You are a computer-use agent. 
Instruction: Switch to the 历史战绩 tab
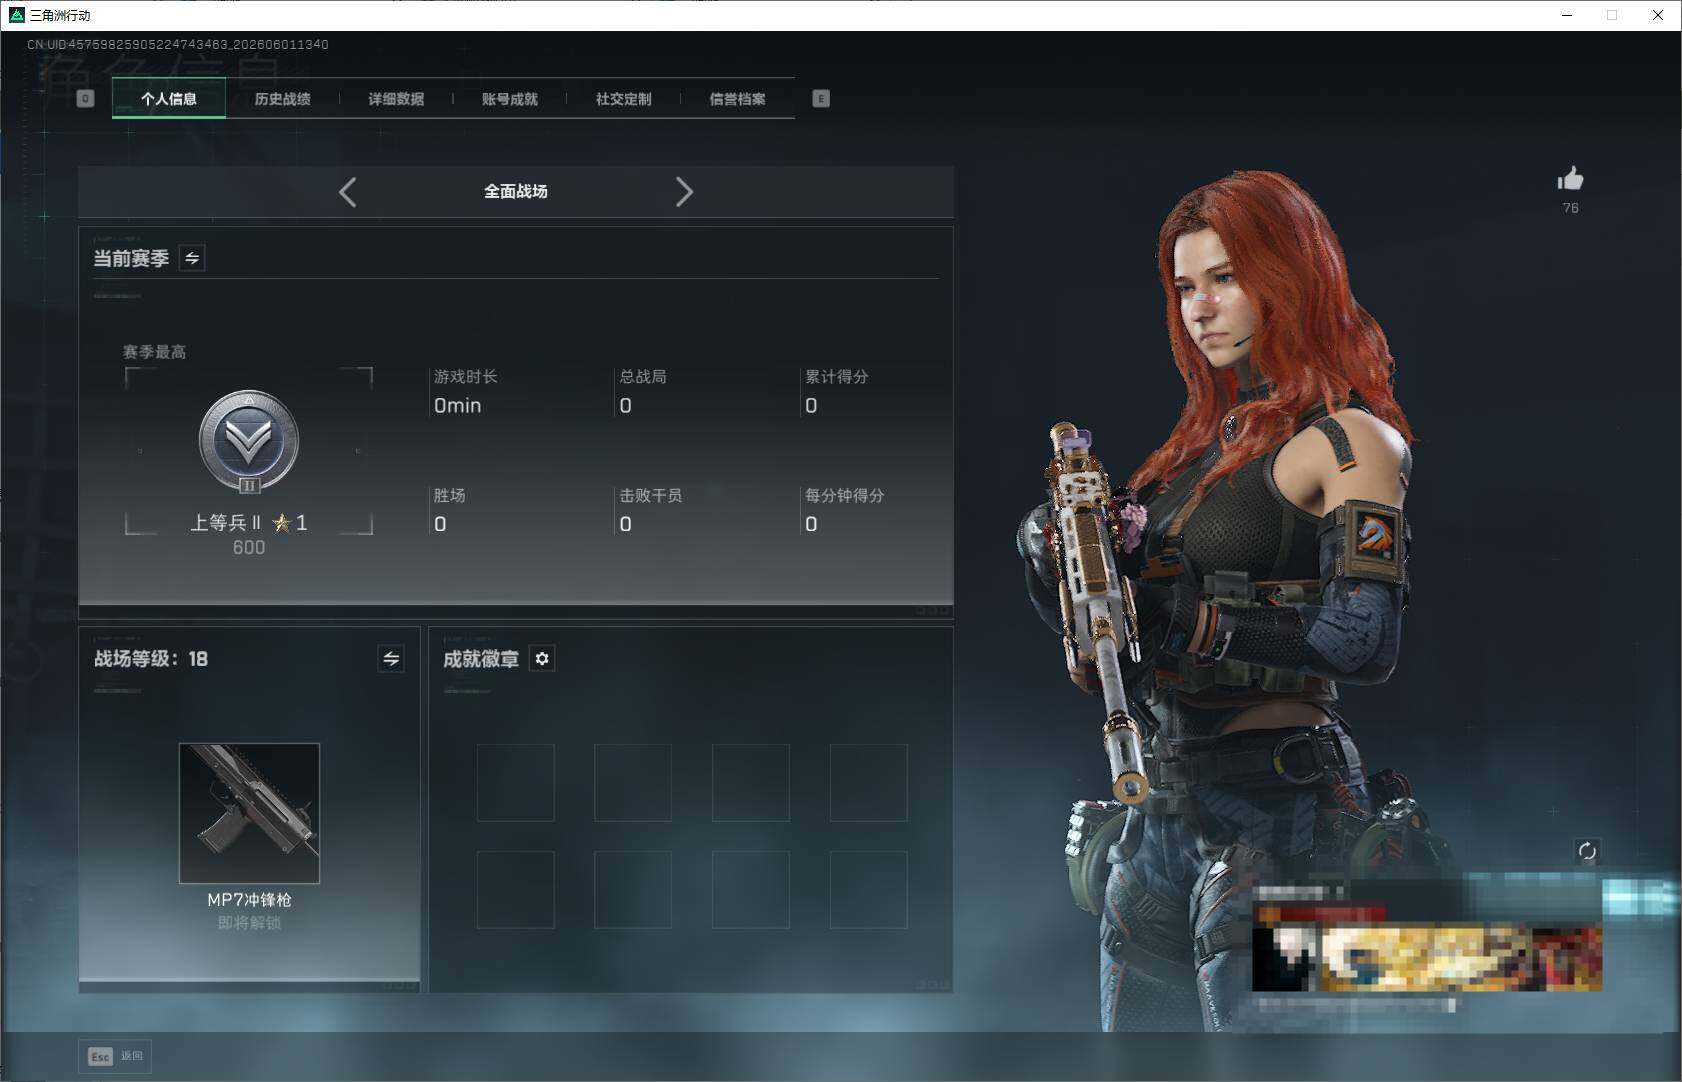(283, 98)
